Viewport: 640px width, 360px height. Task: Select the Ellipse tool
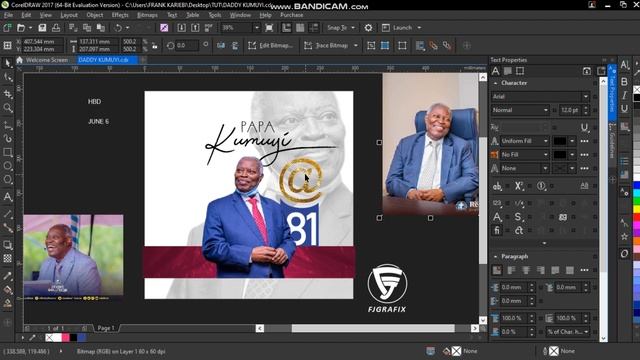point(7,166)
